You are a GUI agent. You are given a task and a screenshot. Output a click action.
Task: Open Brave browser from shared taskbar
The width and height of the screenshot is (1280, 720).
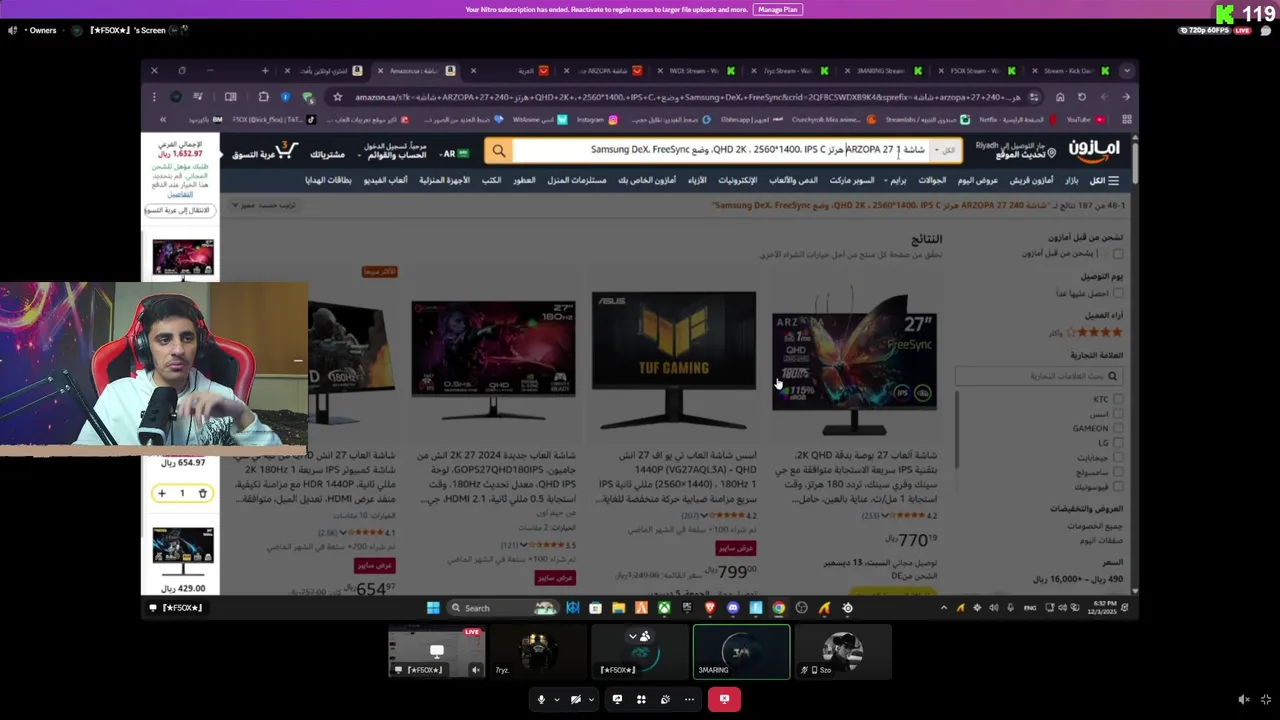click(710, 608)
